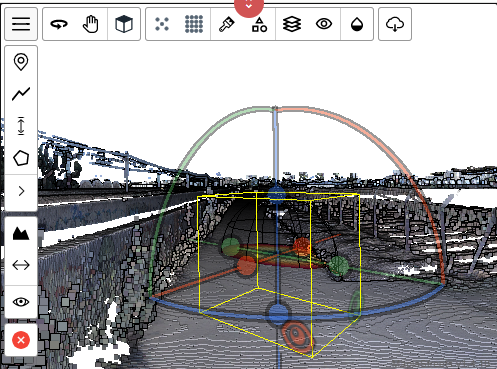Click the right green sphere handle
The image size is (497, 369).
coord(338,266)
